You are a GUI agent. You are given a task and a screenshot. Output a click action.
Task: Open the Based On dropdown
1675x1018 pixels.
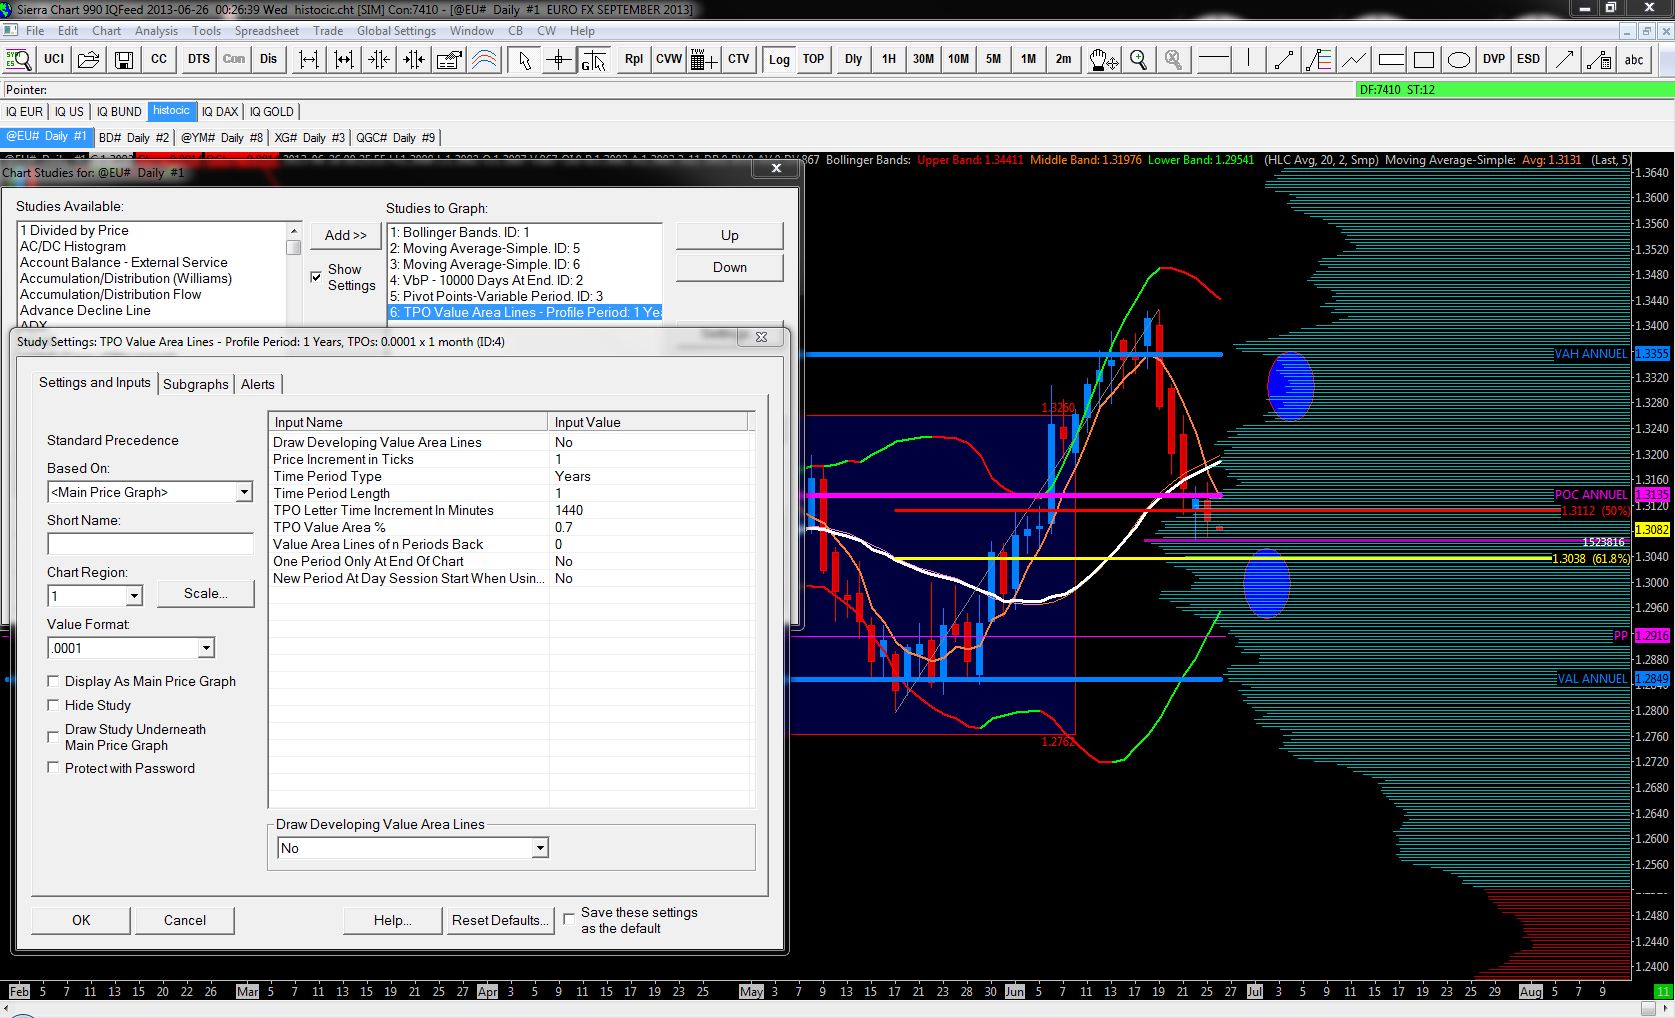click(x=243, y=492)
